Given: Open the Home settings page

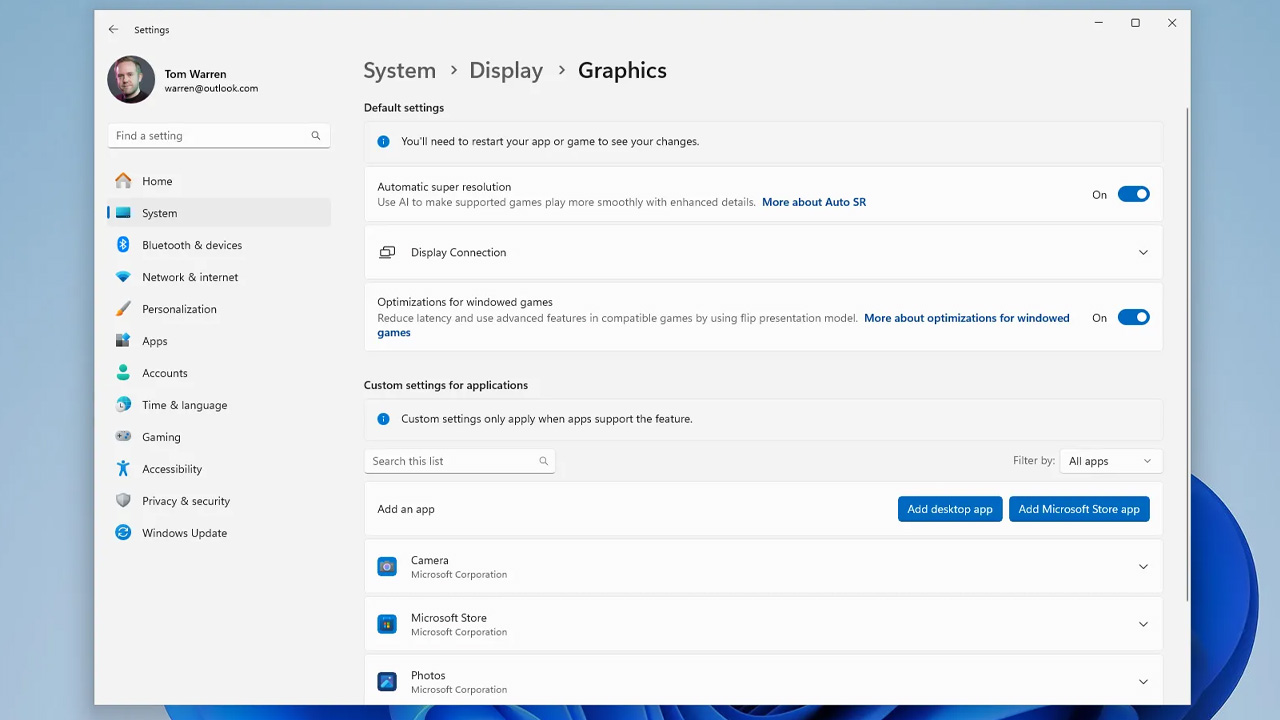Looking at the screenshot, I should pos(219,181).
